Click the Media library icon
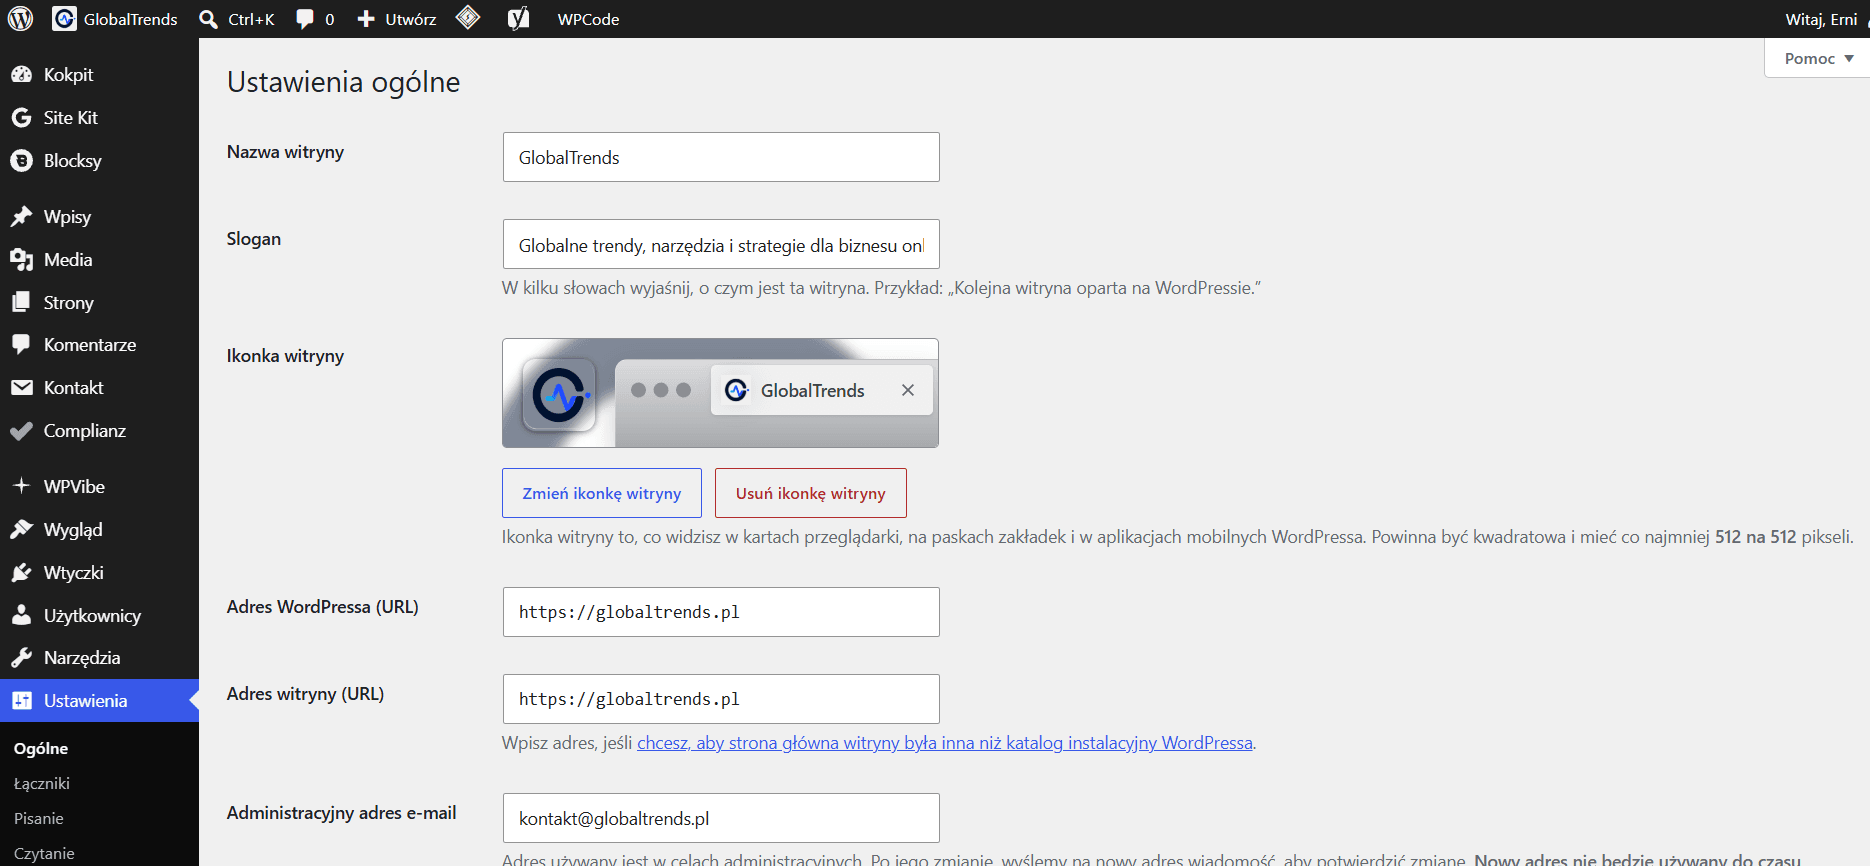Image resolution: width=1870 pixels, height=866 pixels. 21,260
